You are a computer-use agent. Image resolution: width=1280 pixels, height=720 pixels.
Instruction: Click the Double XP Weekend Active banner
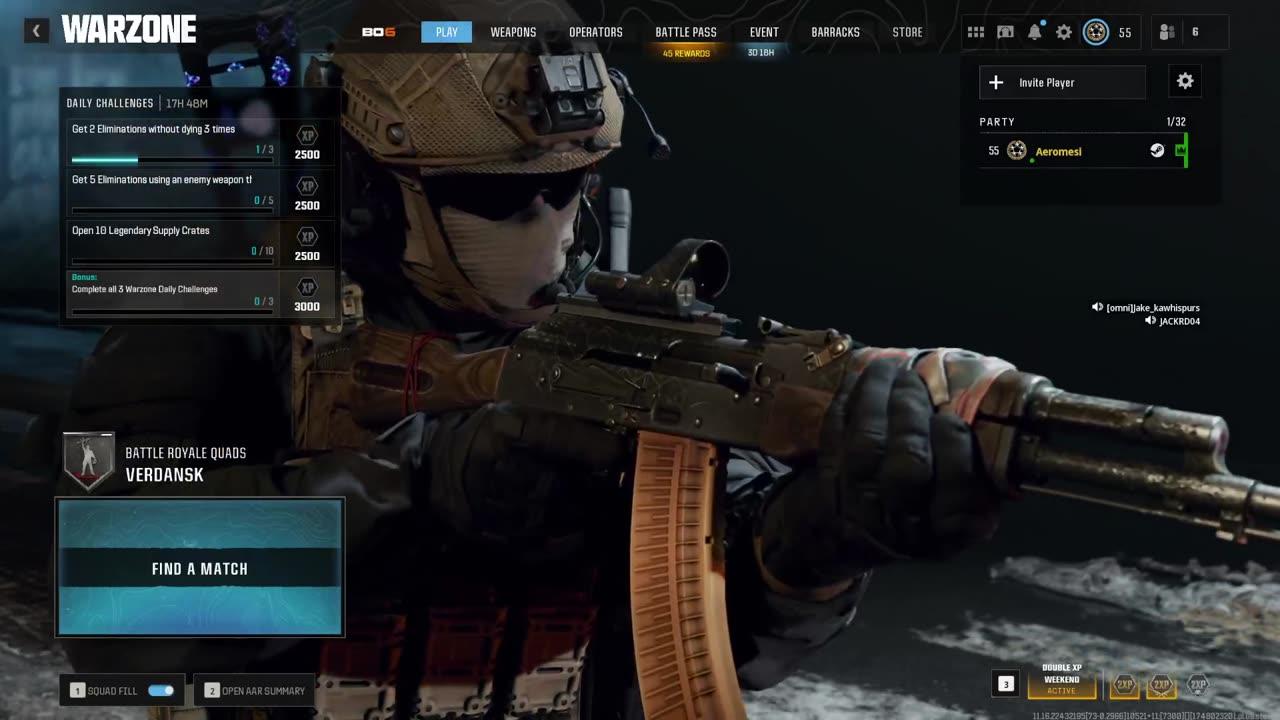1062,680
